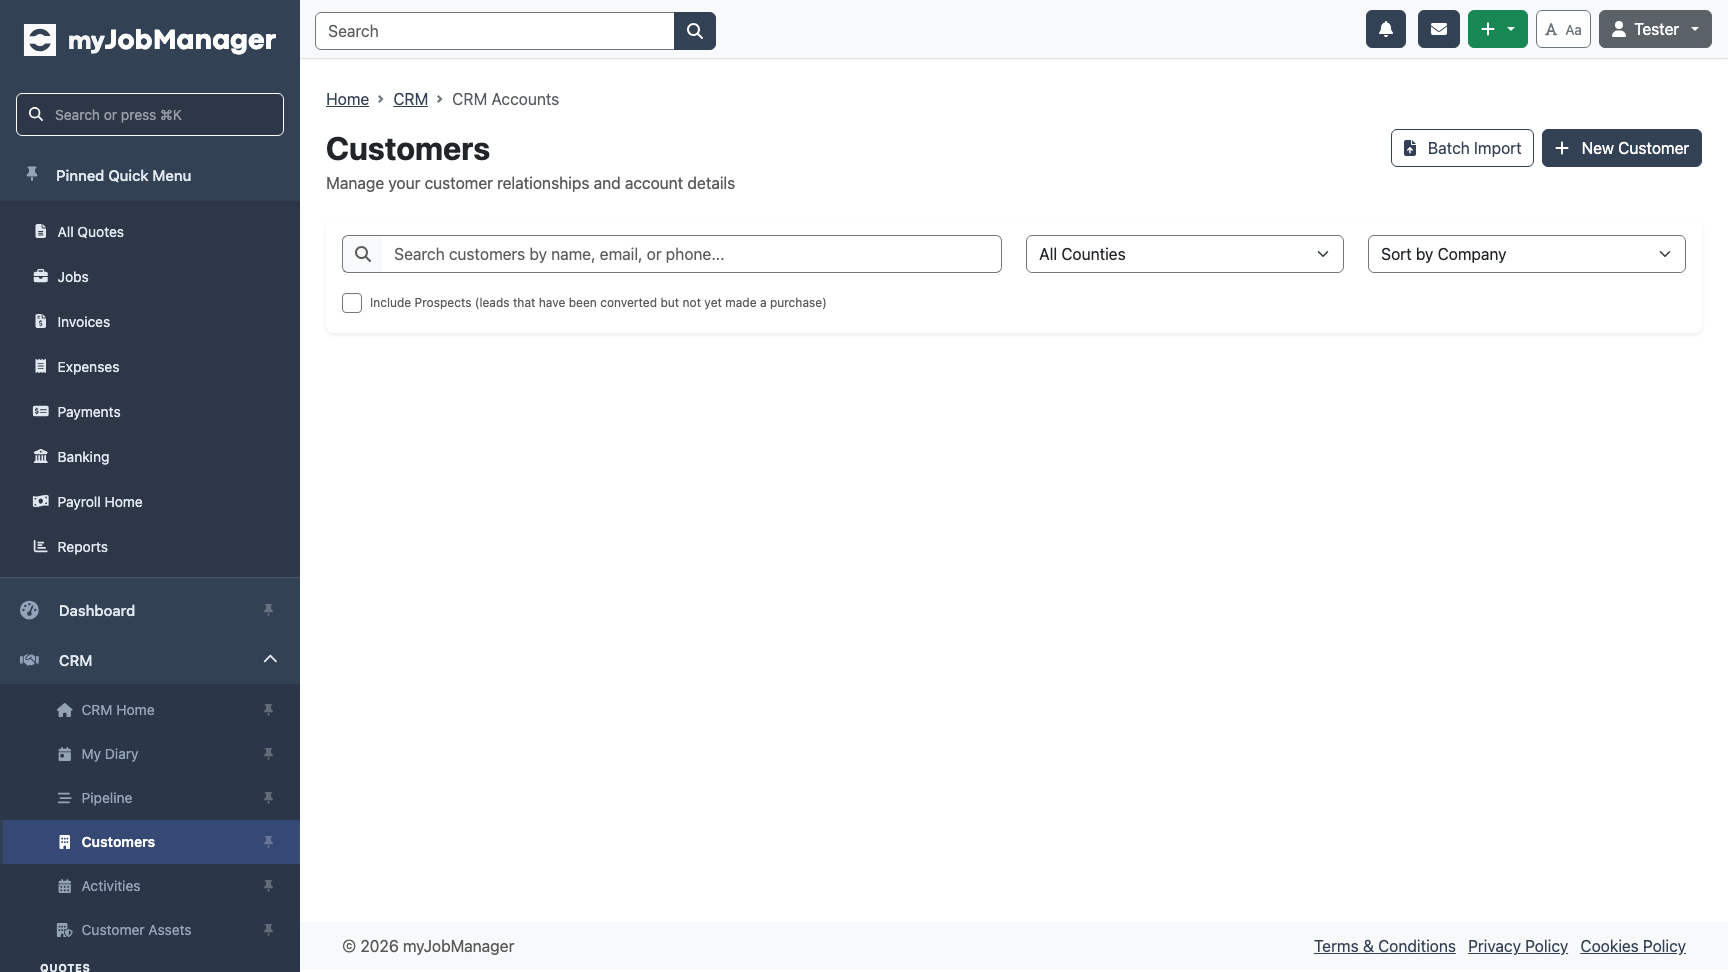Click the Banking building icon

pyautogui.click(x=40, y=456)
